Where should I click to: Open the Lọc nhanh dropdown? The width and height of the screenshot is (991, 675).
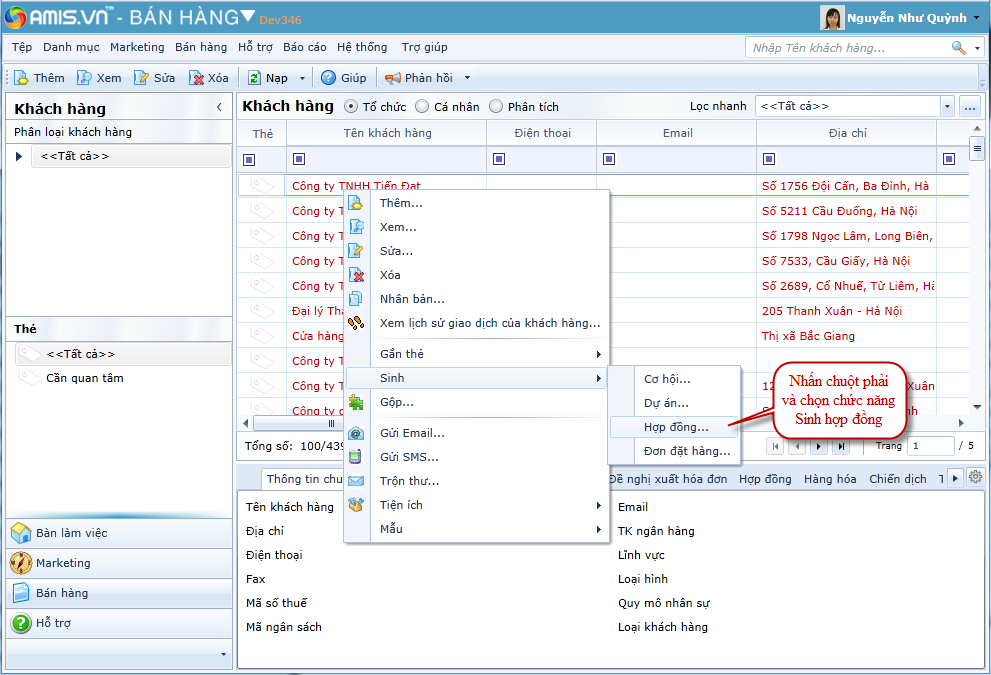pos(946,106)
